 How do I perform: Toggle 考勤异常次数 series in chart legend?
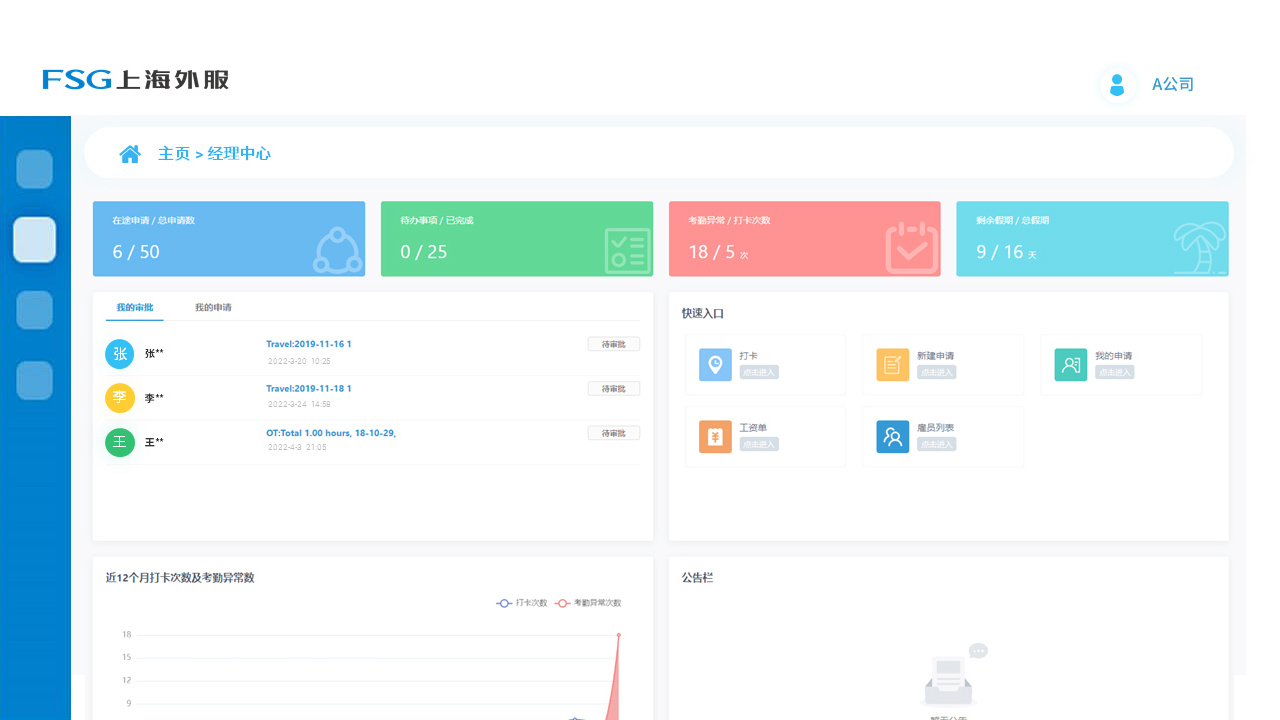pyautogui.click(x=589, y=603)
